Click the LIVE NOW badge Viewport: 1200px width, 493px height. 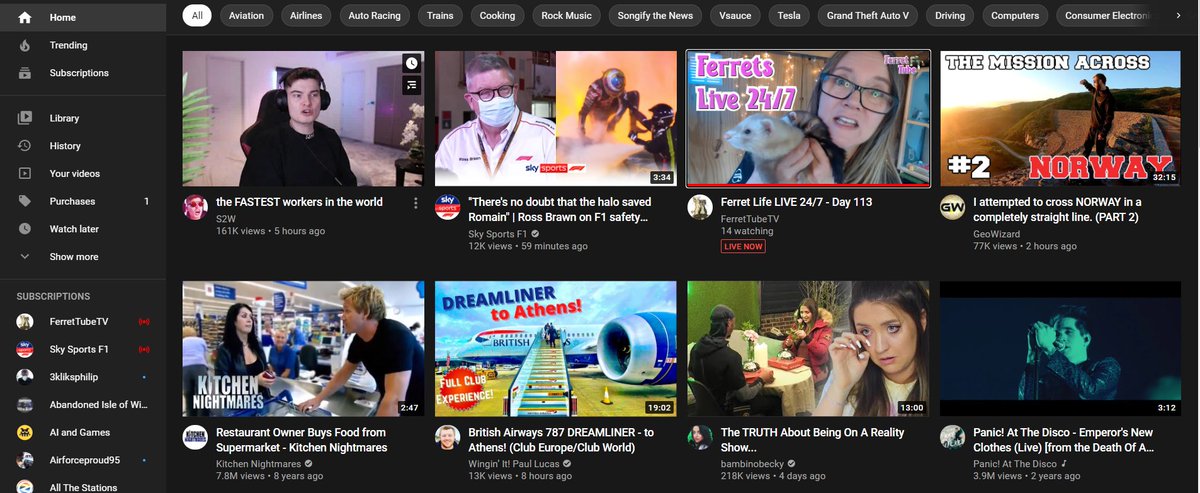(743, 246)
